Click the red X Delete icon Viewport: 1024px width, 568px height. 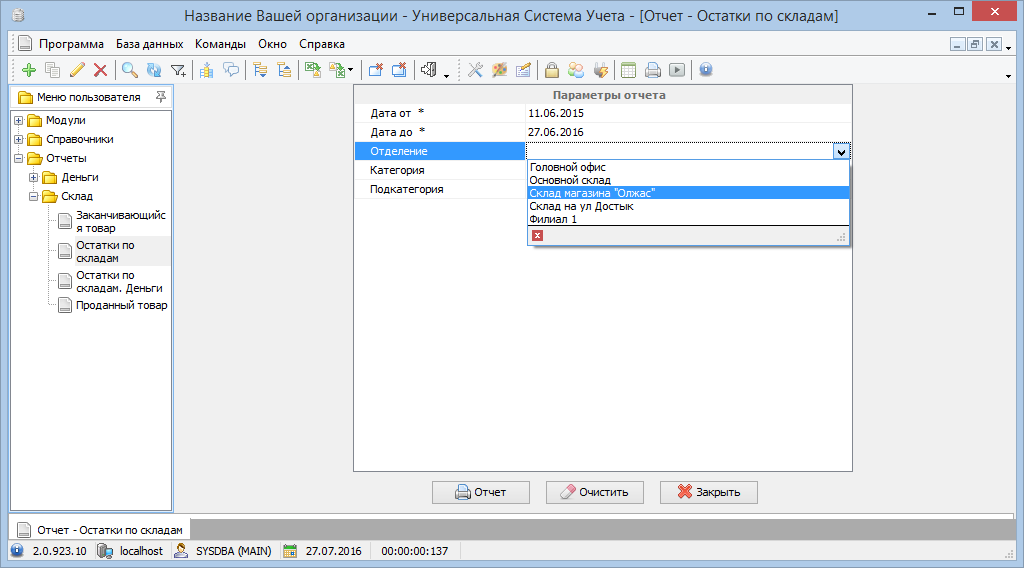pos(100,70)
